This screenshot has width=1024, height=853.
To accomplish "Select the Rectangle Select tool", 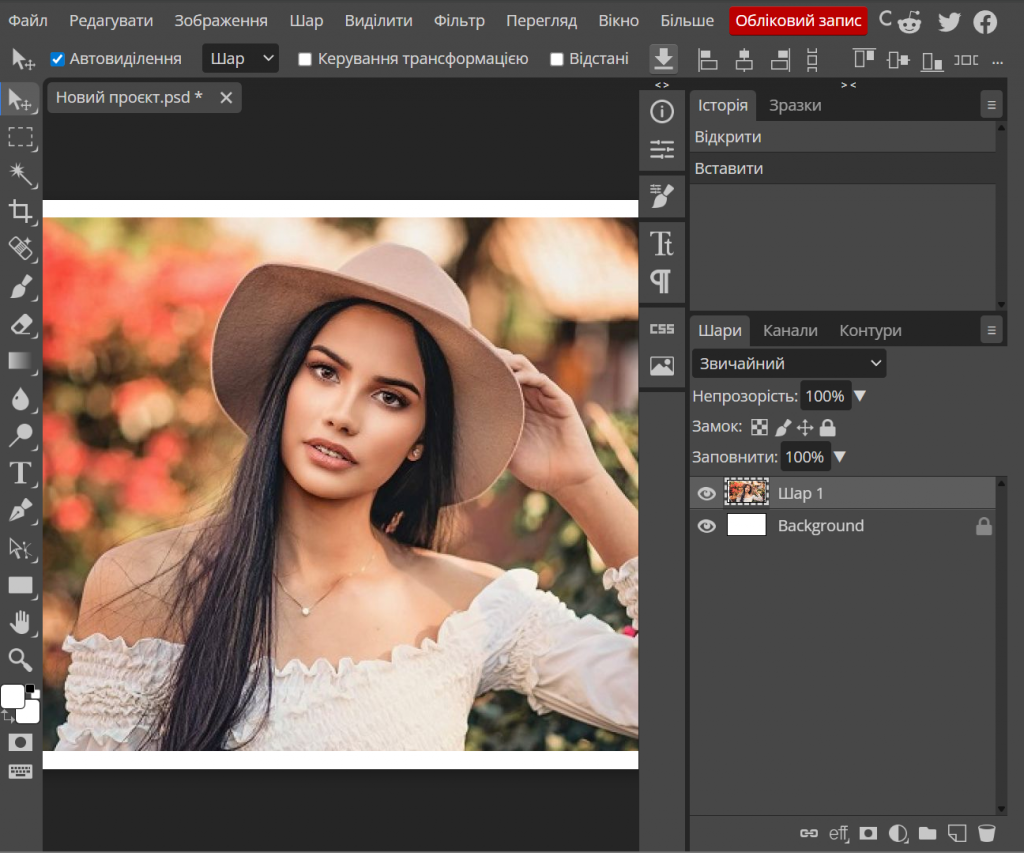I will click(x=20, y=137).
